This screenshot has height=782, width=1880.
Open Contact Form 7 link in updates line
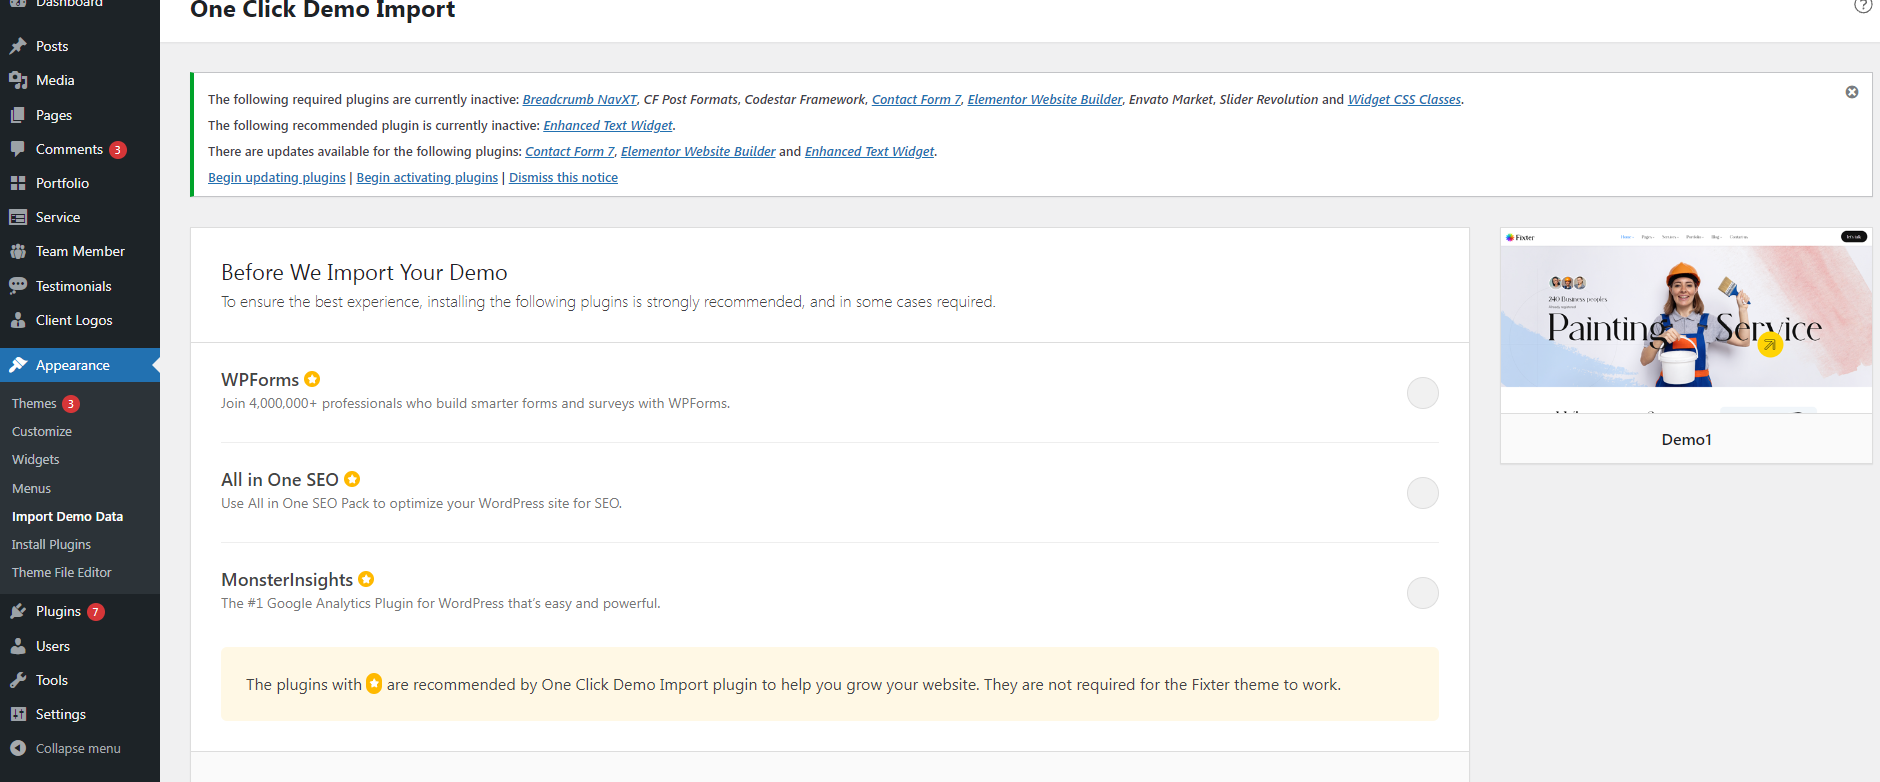(x=570, y=152)
